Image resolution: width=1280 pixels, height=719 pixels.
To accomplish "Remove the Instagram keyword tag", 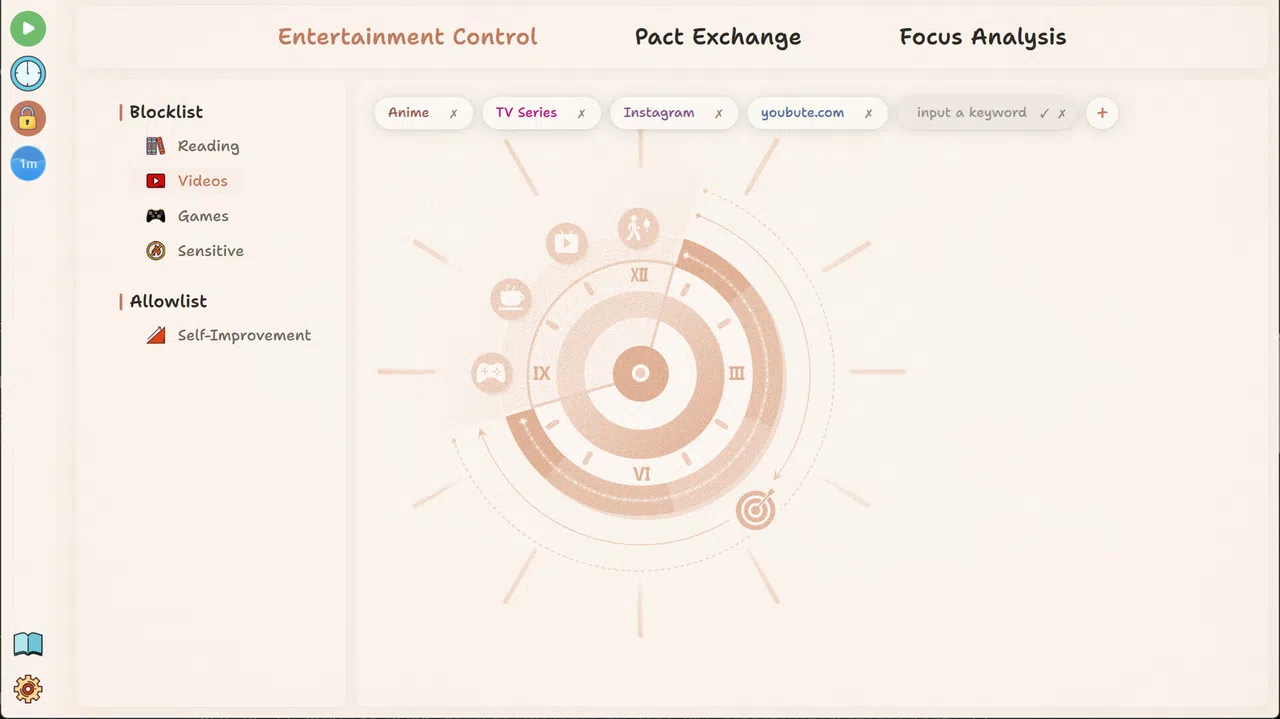I will (718, 114).
